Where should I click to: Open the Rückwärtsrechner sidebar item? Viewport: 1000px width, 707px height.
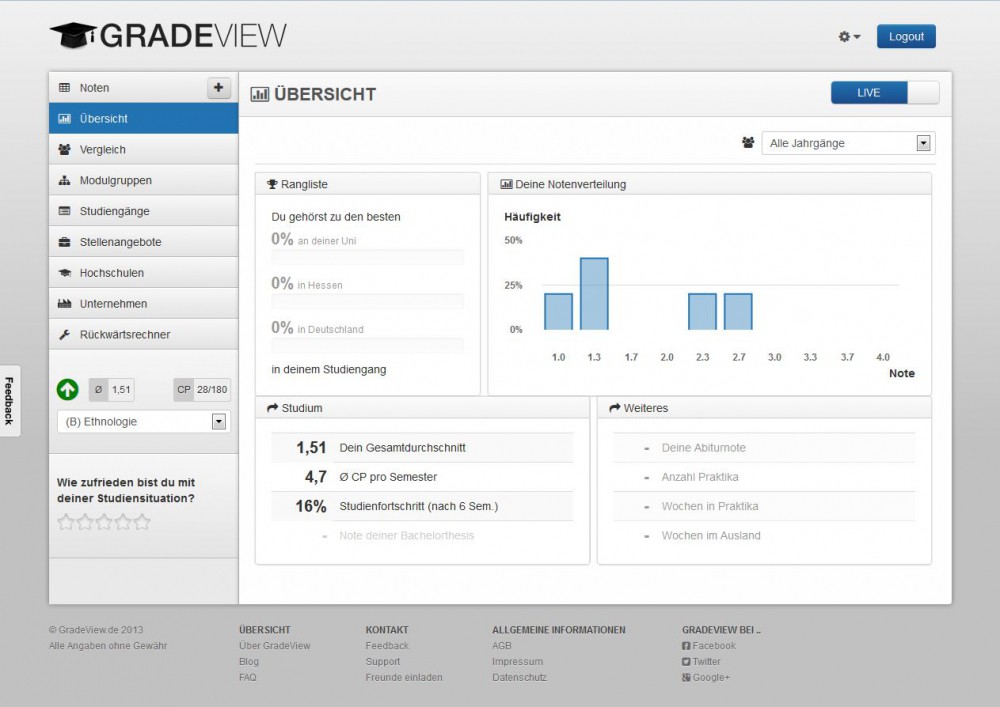tap(124, 335)
